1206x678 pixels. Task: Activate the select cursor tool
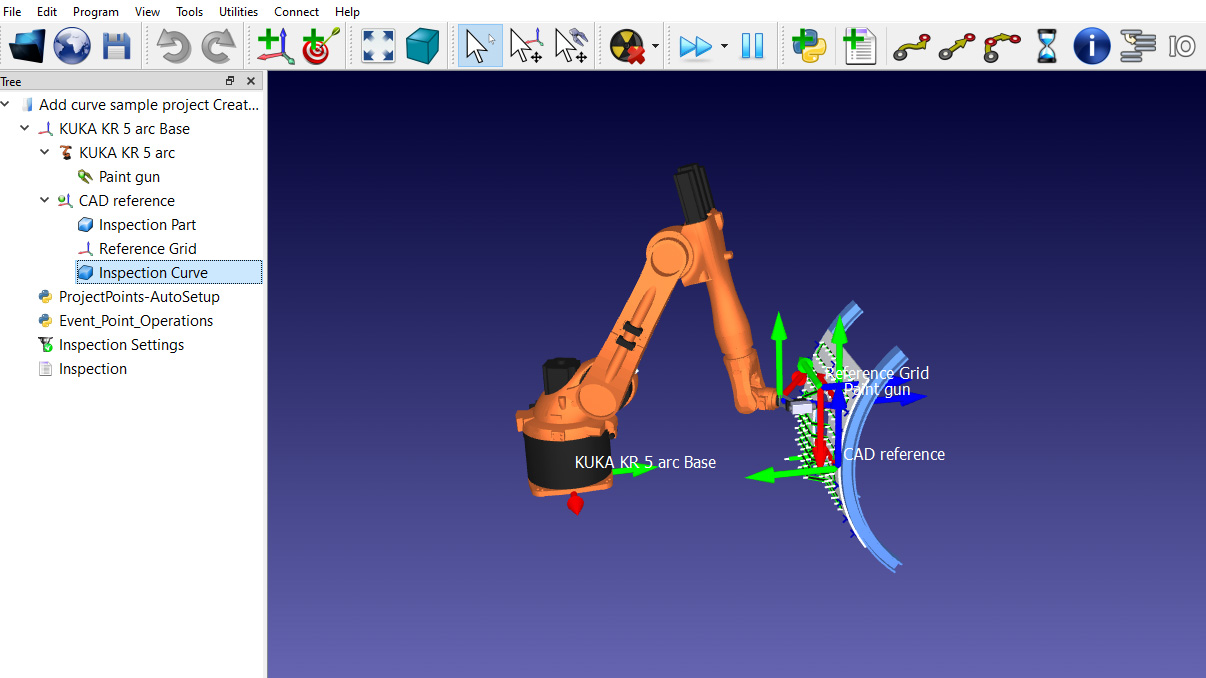480,46
